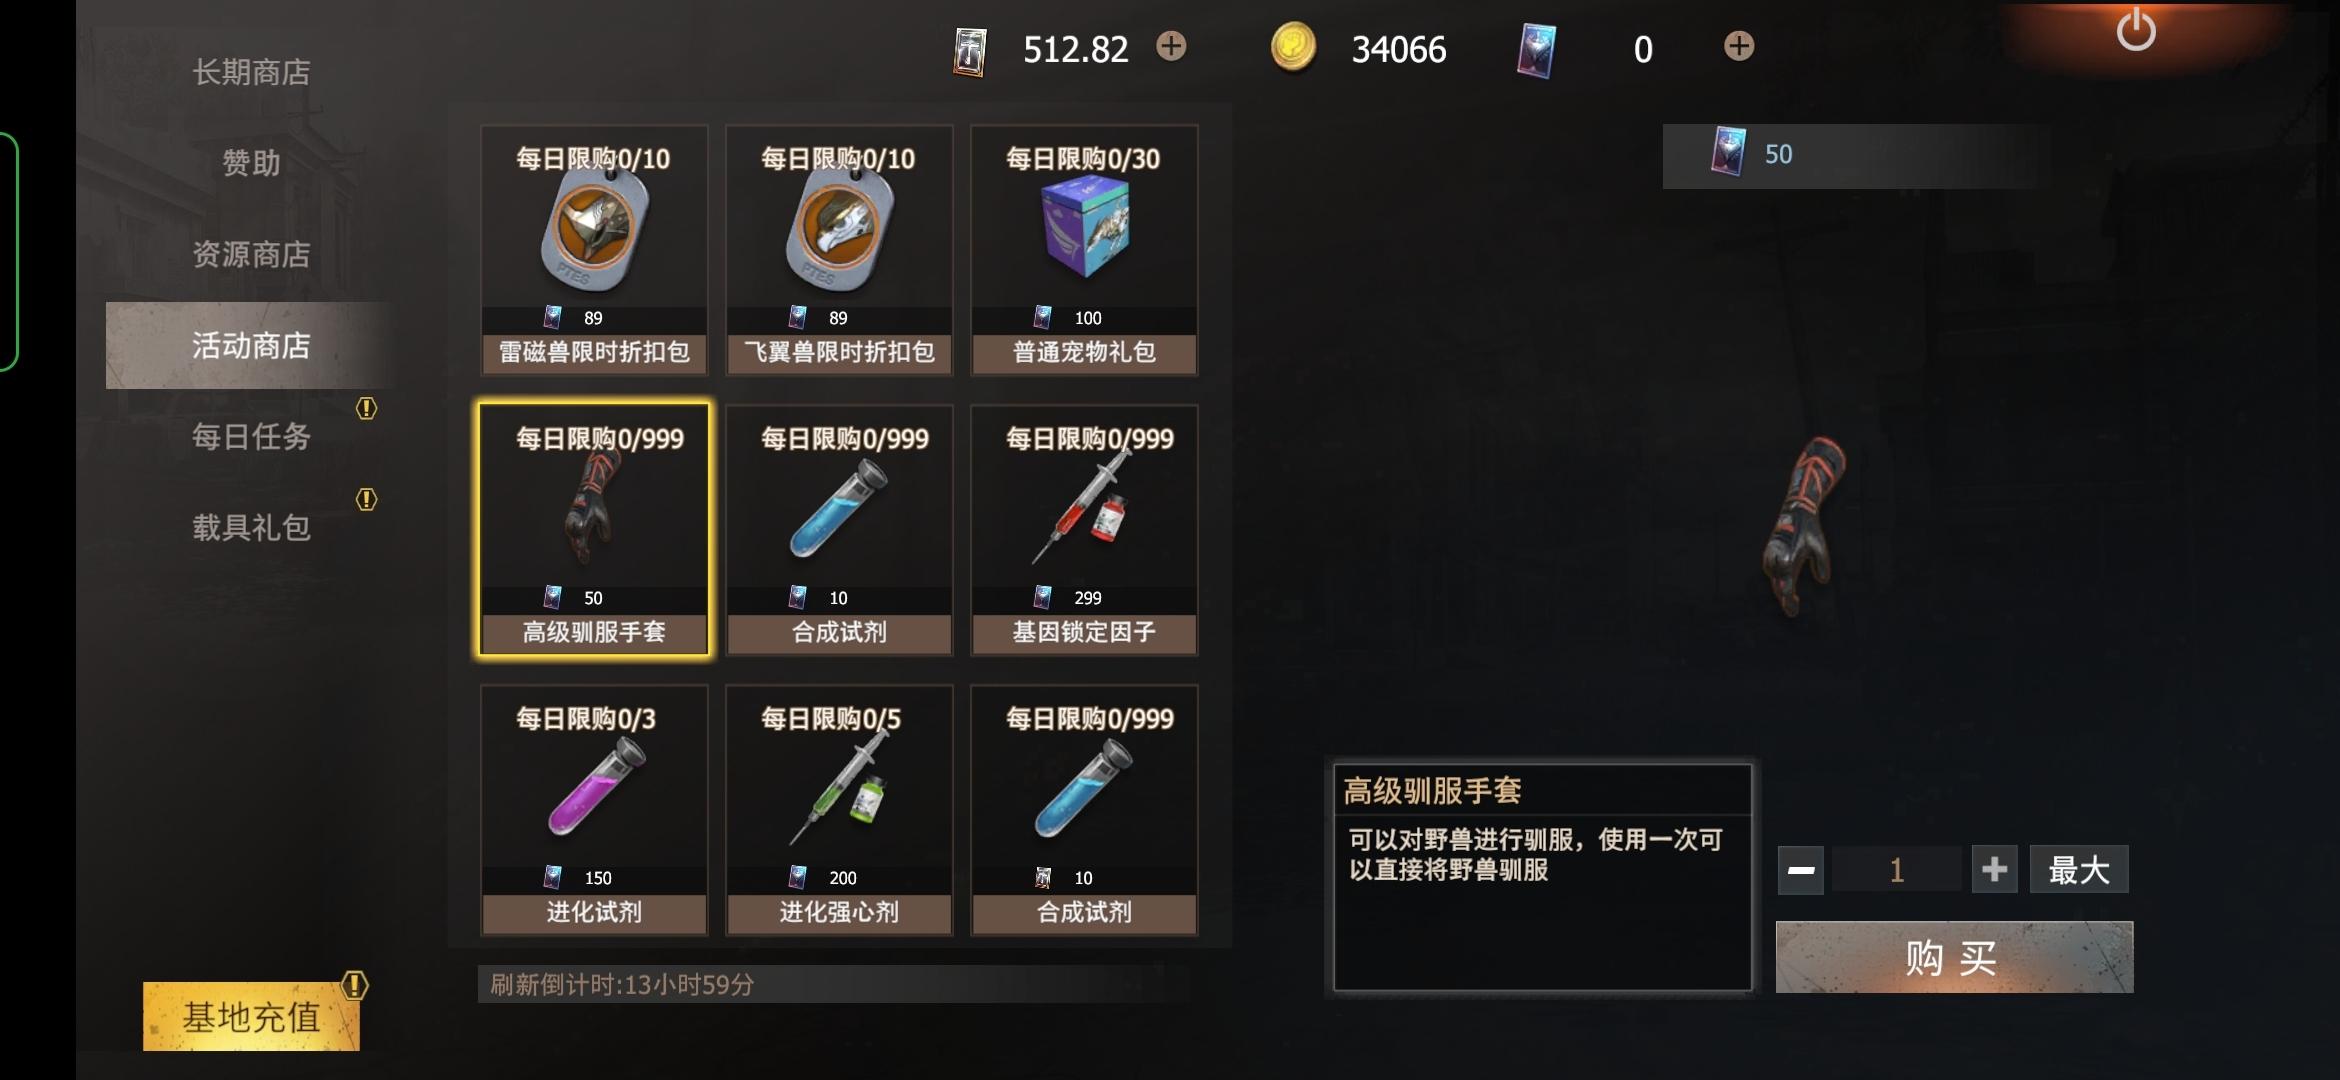Add more tickets with the plus icon beside 512.82
This screenshot has height=1080, width=2340.
pos(1171,46)
